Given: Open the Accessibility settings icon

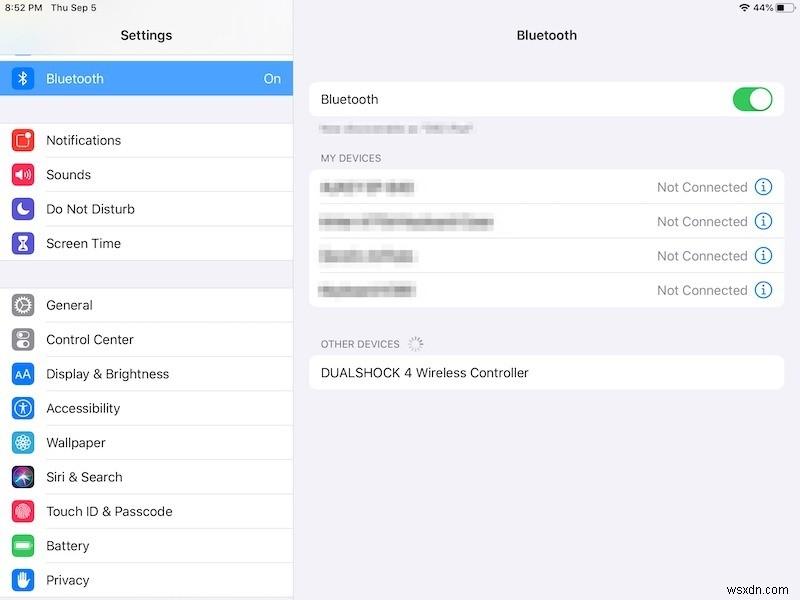Looking at the screenshot, I should pos(22,408).
